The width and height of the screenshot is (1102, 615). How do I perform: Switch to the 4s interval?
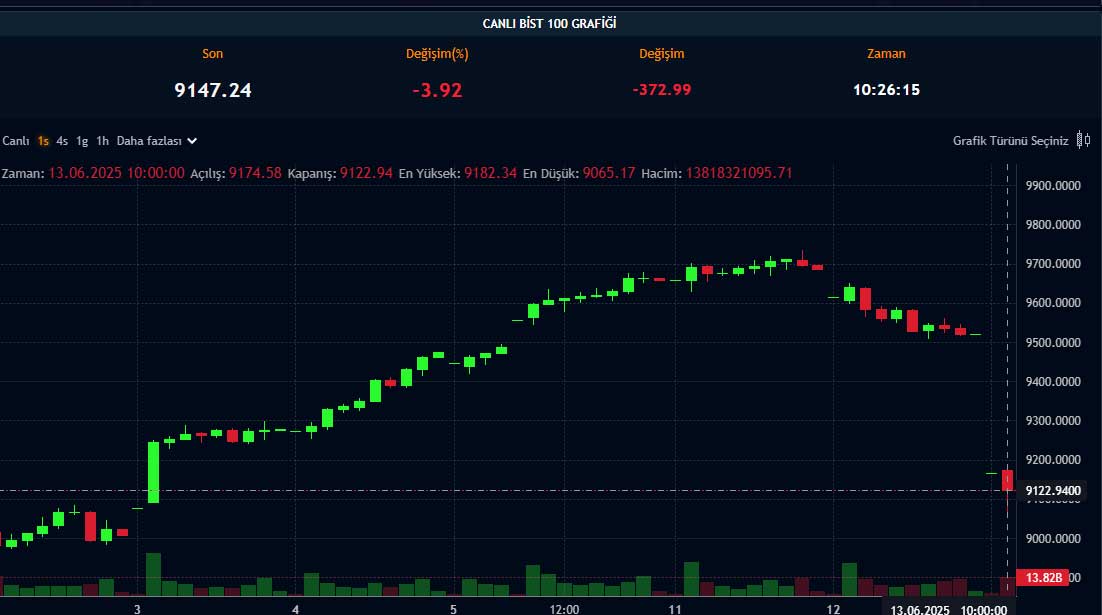click(x=62, y=141)
